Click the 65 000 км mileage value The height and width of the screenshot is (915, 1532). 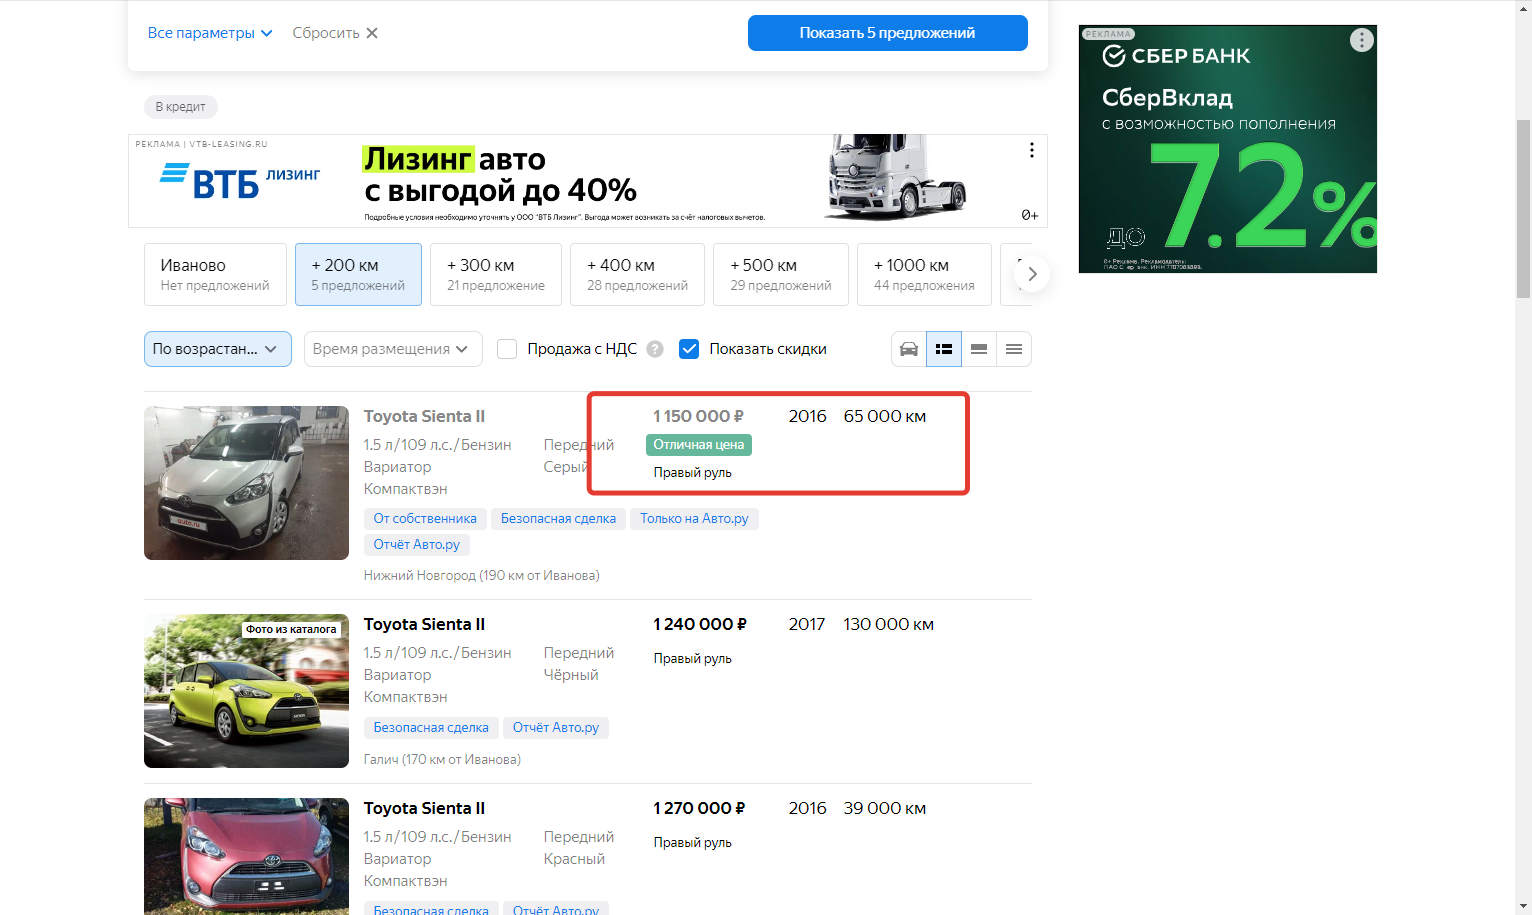click(x=885, y=416)
